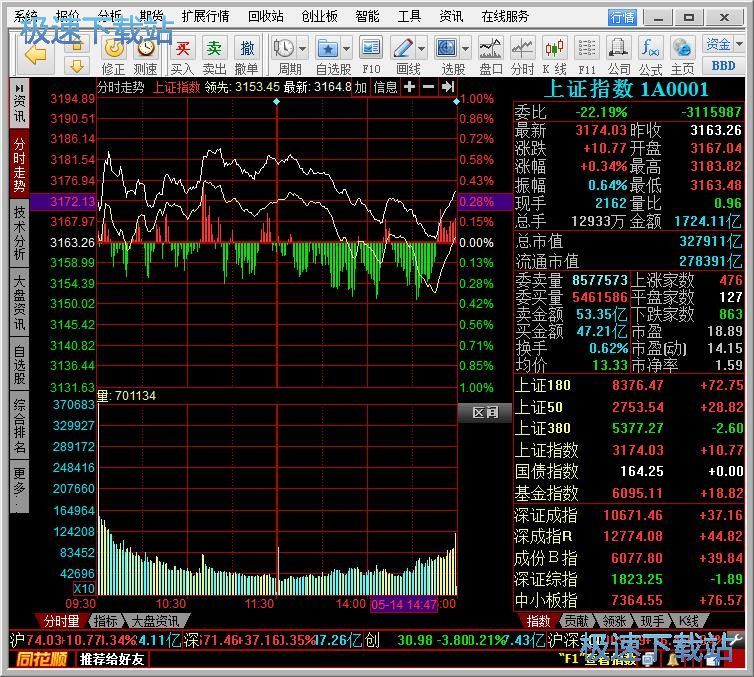This screenshot has width=754, height=677.
Task: Switch to K线 candlestick chart icon
Action: [554, 54]
